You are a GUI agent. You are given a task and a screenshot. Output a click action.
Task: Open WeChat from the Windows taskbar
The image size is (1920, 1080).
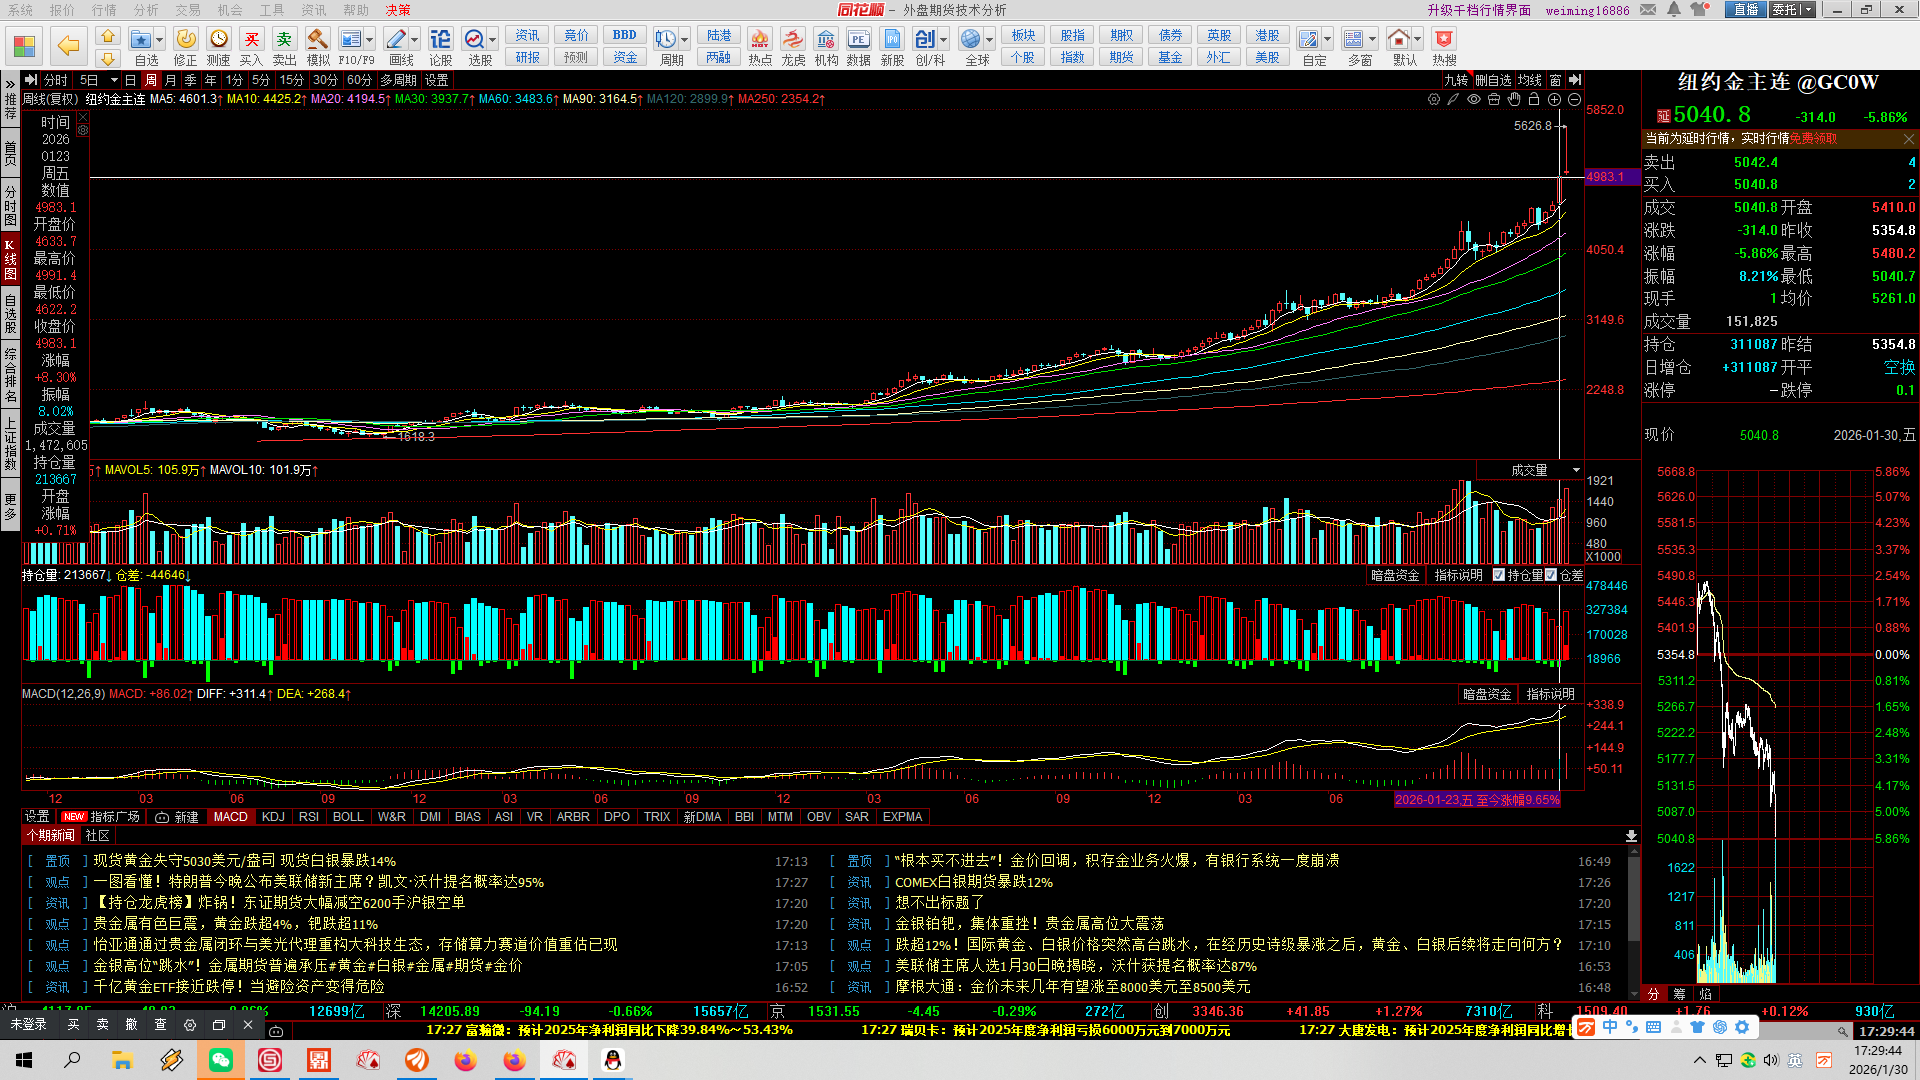pyautogui.click(x=221, y=1060)
